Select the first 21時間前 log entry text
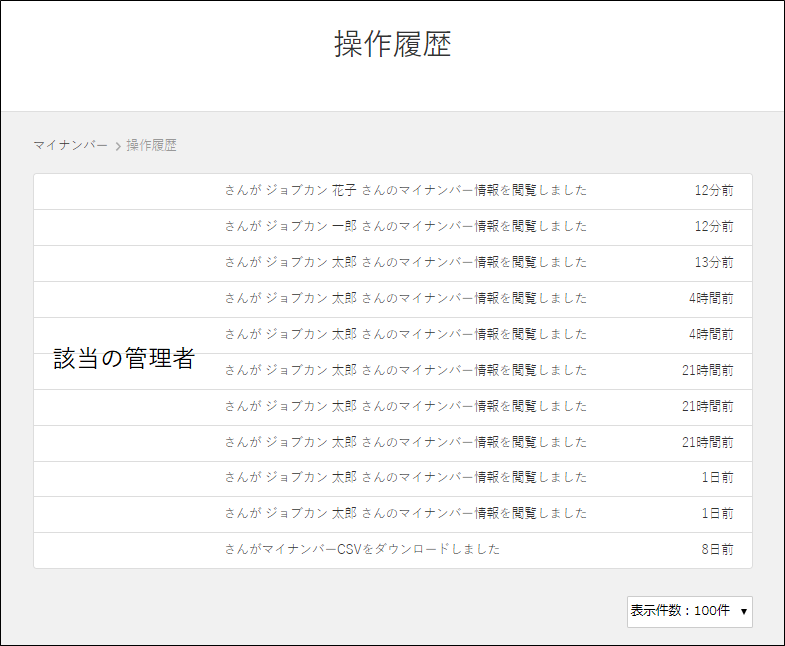Screen dimensions: 785x646 pyautogui.click(x=405, y=370)
